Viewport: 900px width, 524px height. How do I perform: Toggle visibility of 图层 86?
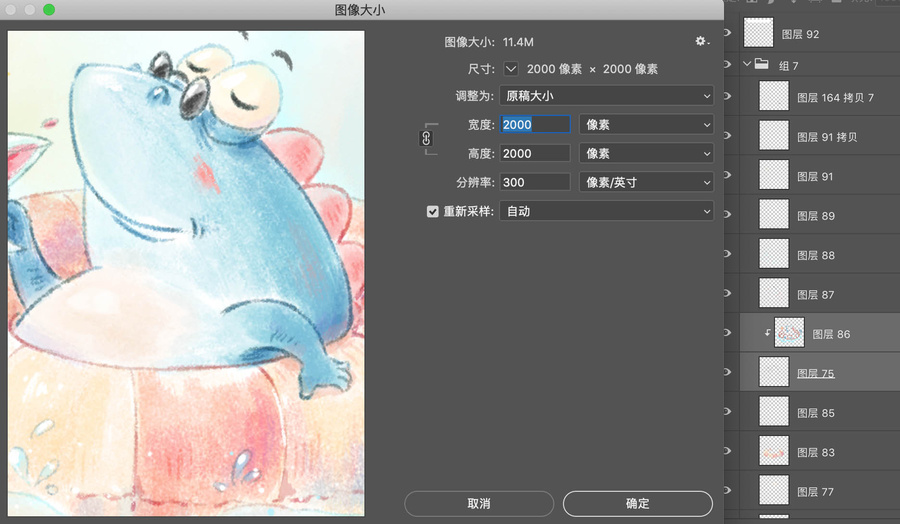click(x=727, y=332)
